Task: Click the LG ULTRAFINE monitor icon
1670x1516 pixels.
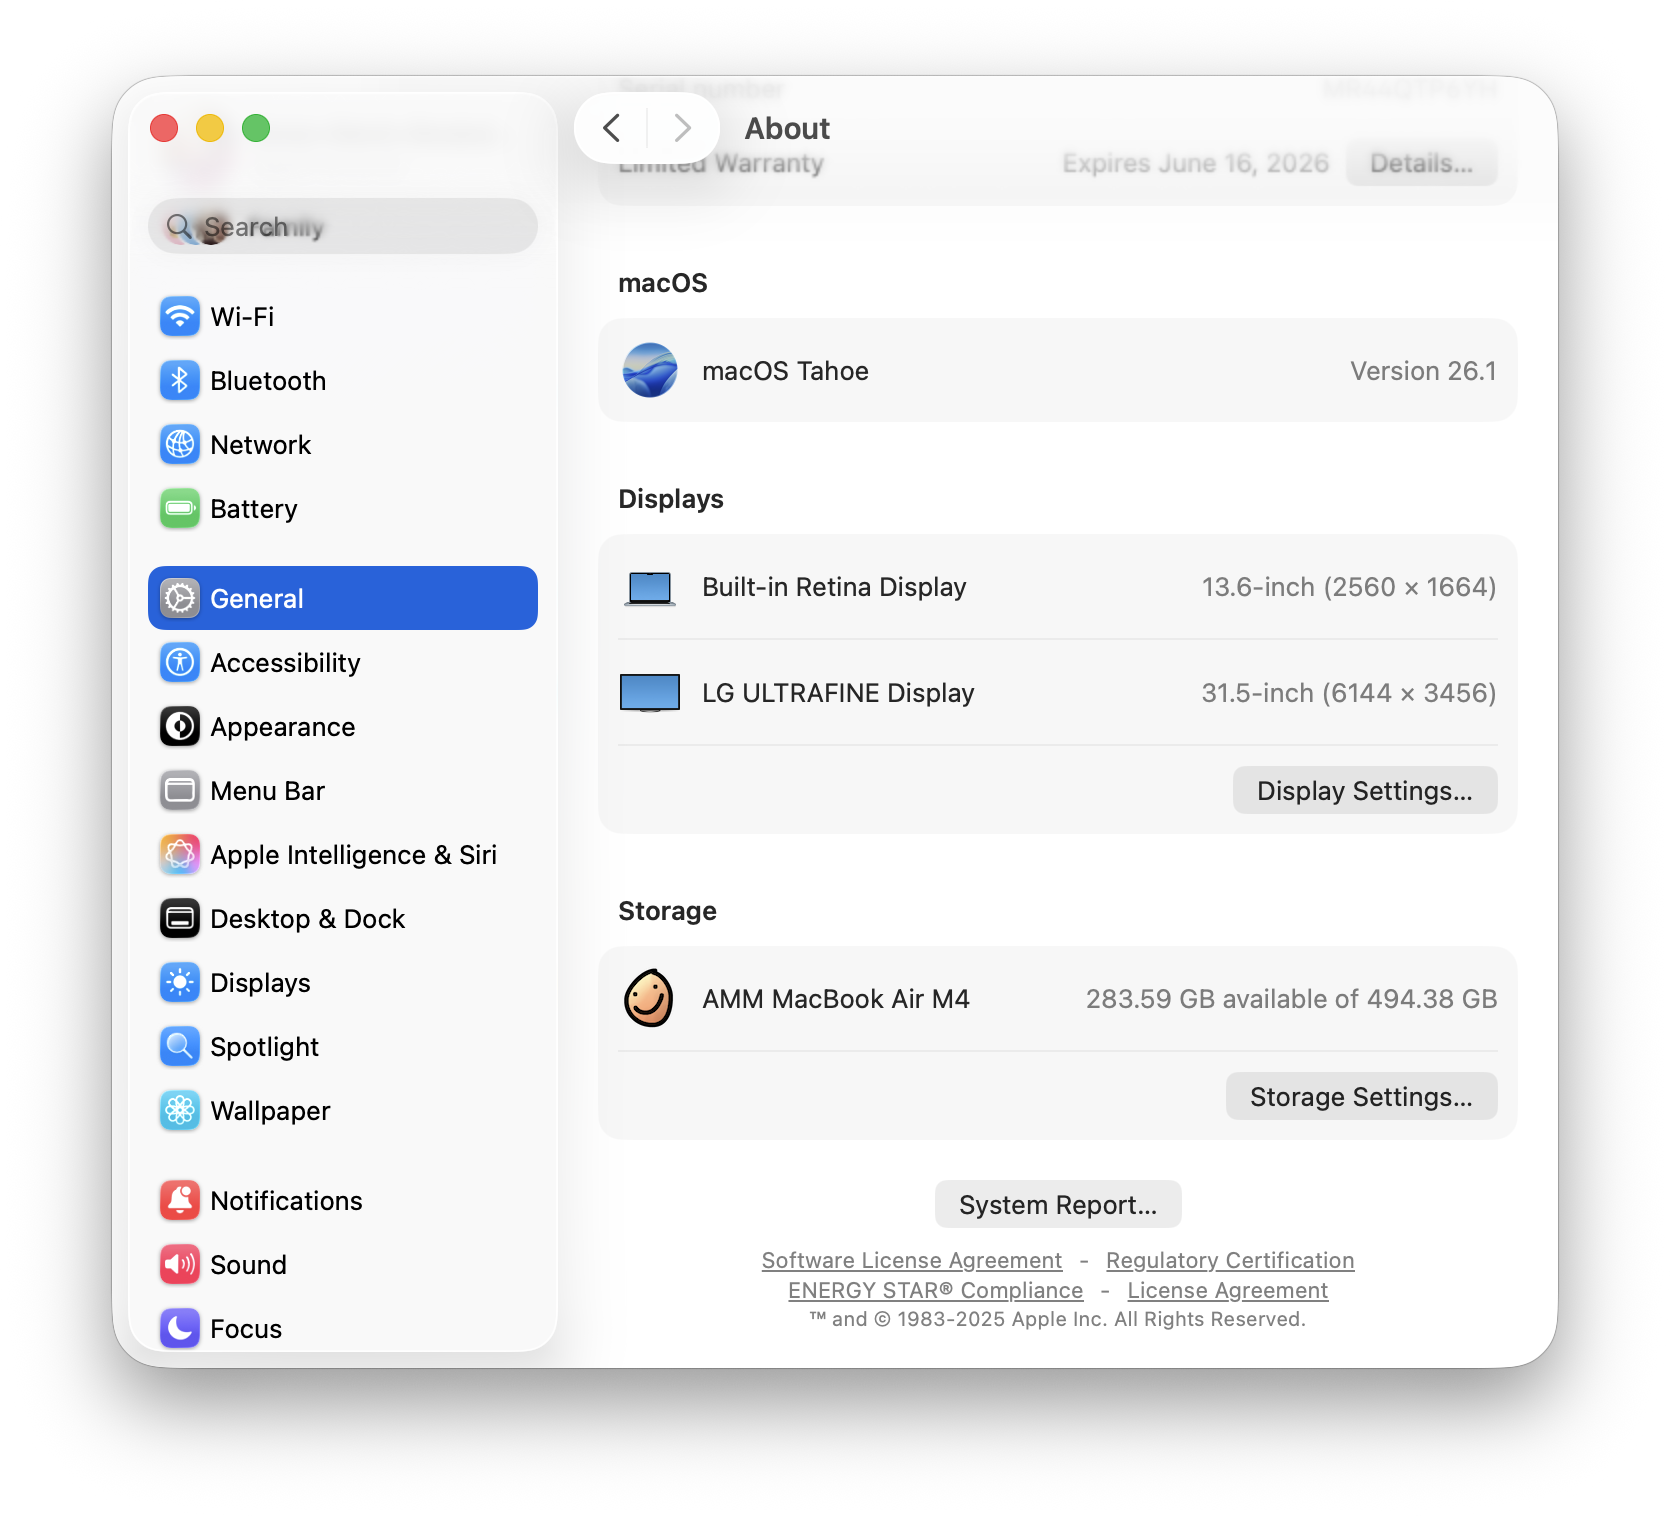Action: 650,692
